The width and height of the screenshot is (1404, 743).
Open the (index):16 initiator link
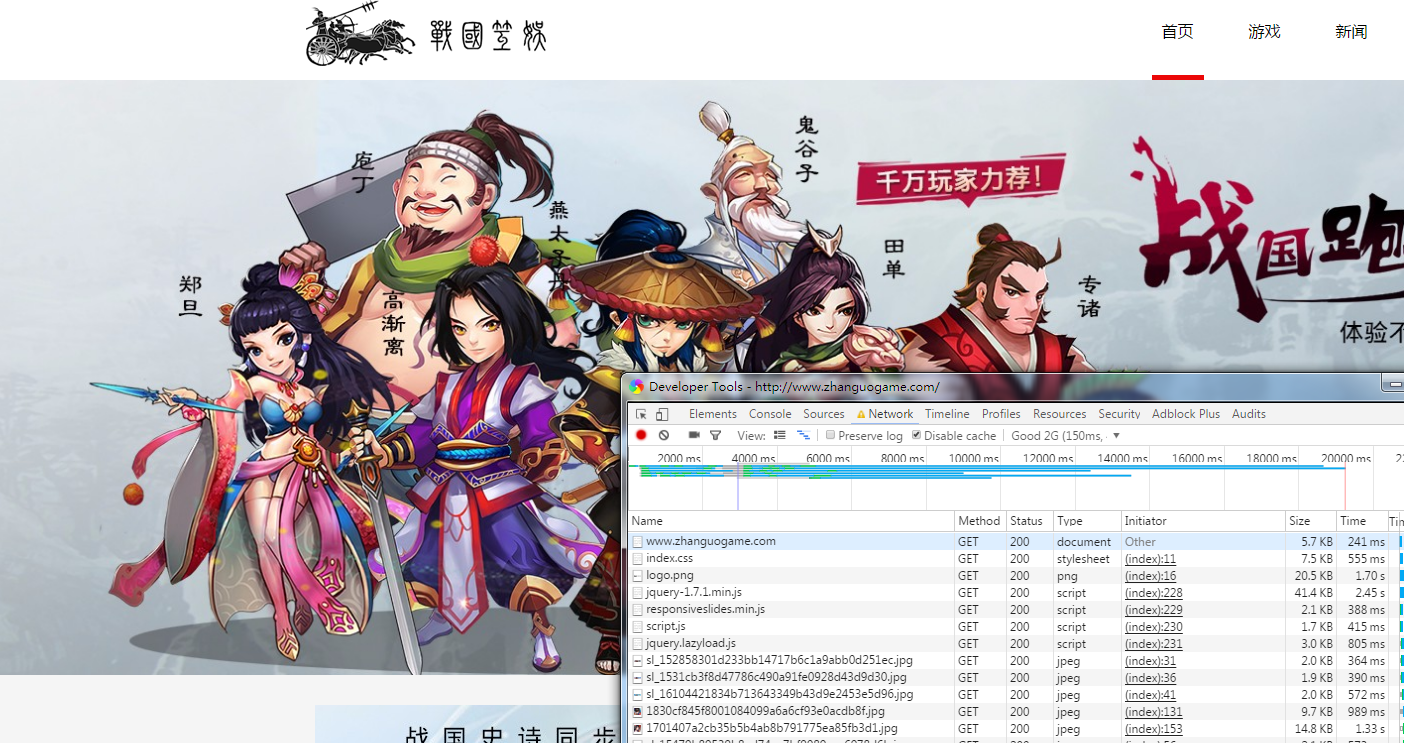pos(1150,576)
